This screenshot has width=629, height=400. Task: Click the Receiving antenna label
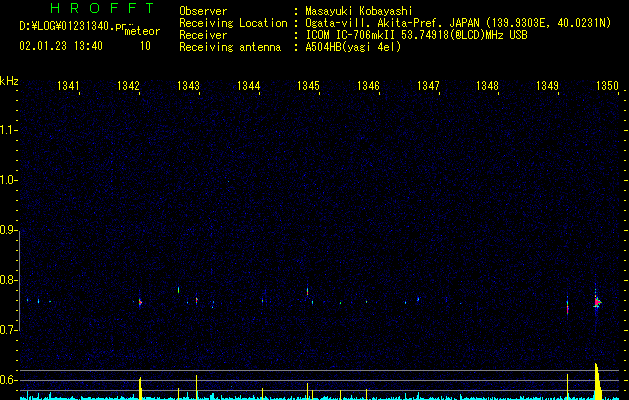(x=230, y=47)
